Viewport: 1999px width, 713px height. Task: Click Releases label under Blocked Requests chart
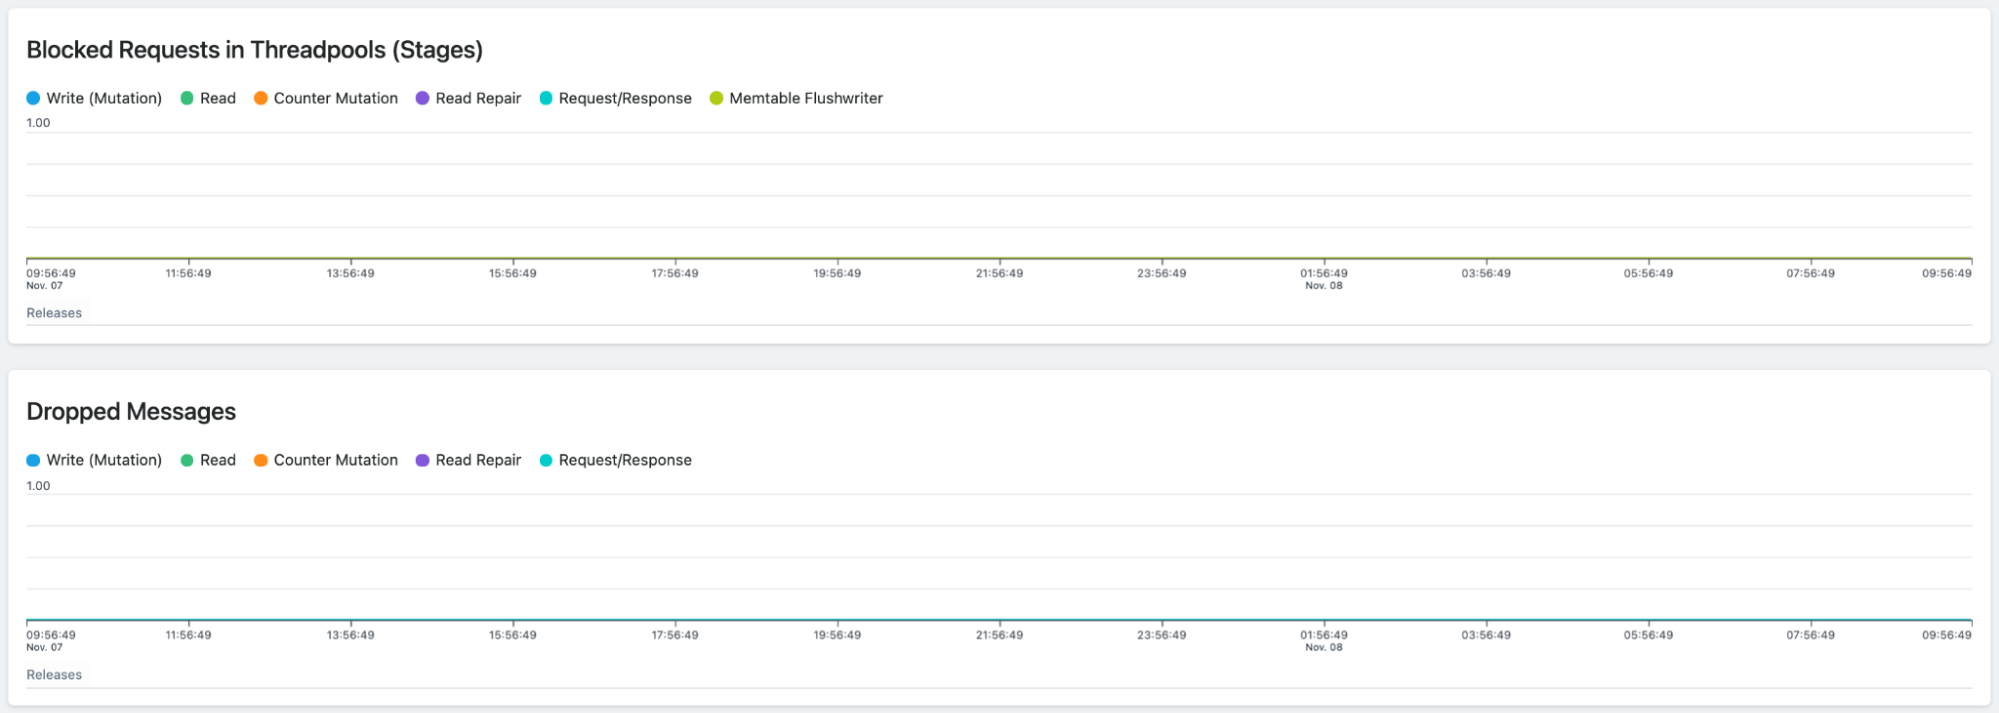click(x=54, y=313)
